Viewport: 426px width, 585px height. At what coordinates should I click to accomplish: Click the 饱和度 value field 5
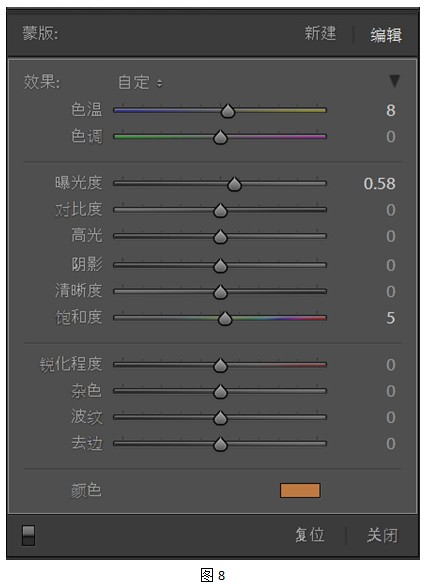pos(391,318)
